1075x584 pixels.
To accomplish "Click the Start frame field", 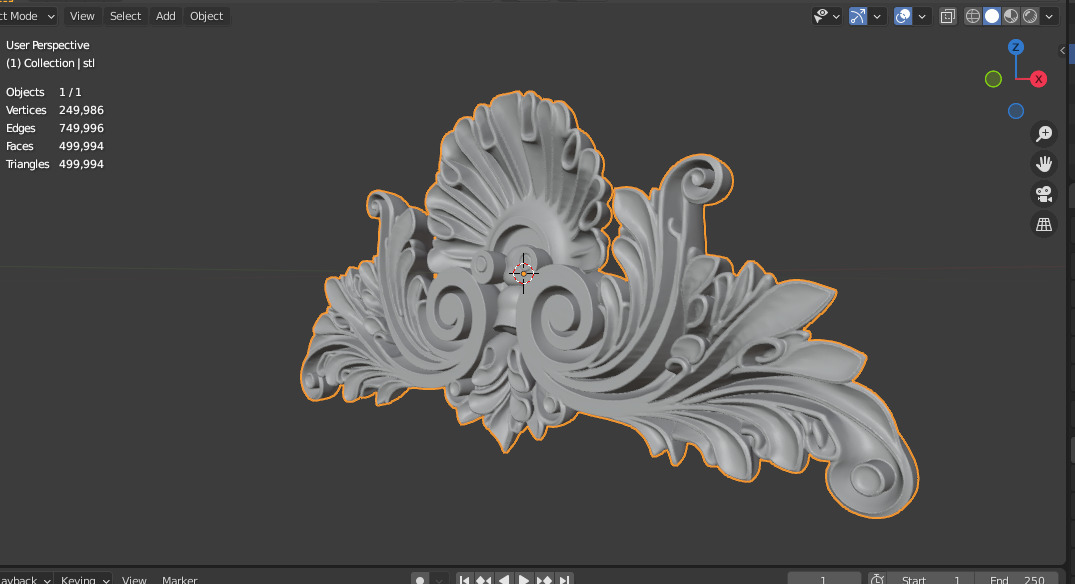I will 930,580.
